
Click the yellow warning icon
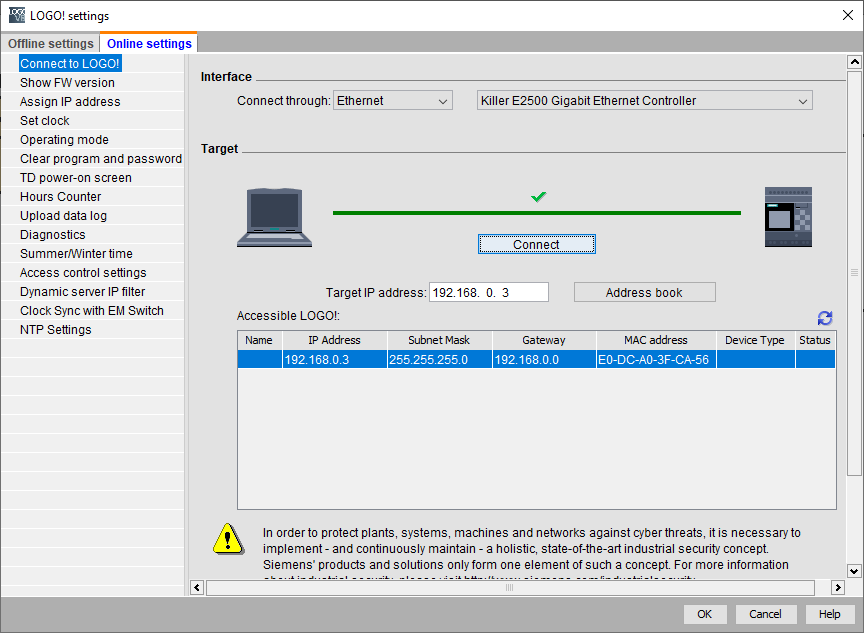tap(228, 540)
